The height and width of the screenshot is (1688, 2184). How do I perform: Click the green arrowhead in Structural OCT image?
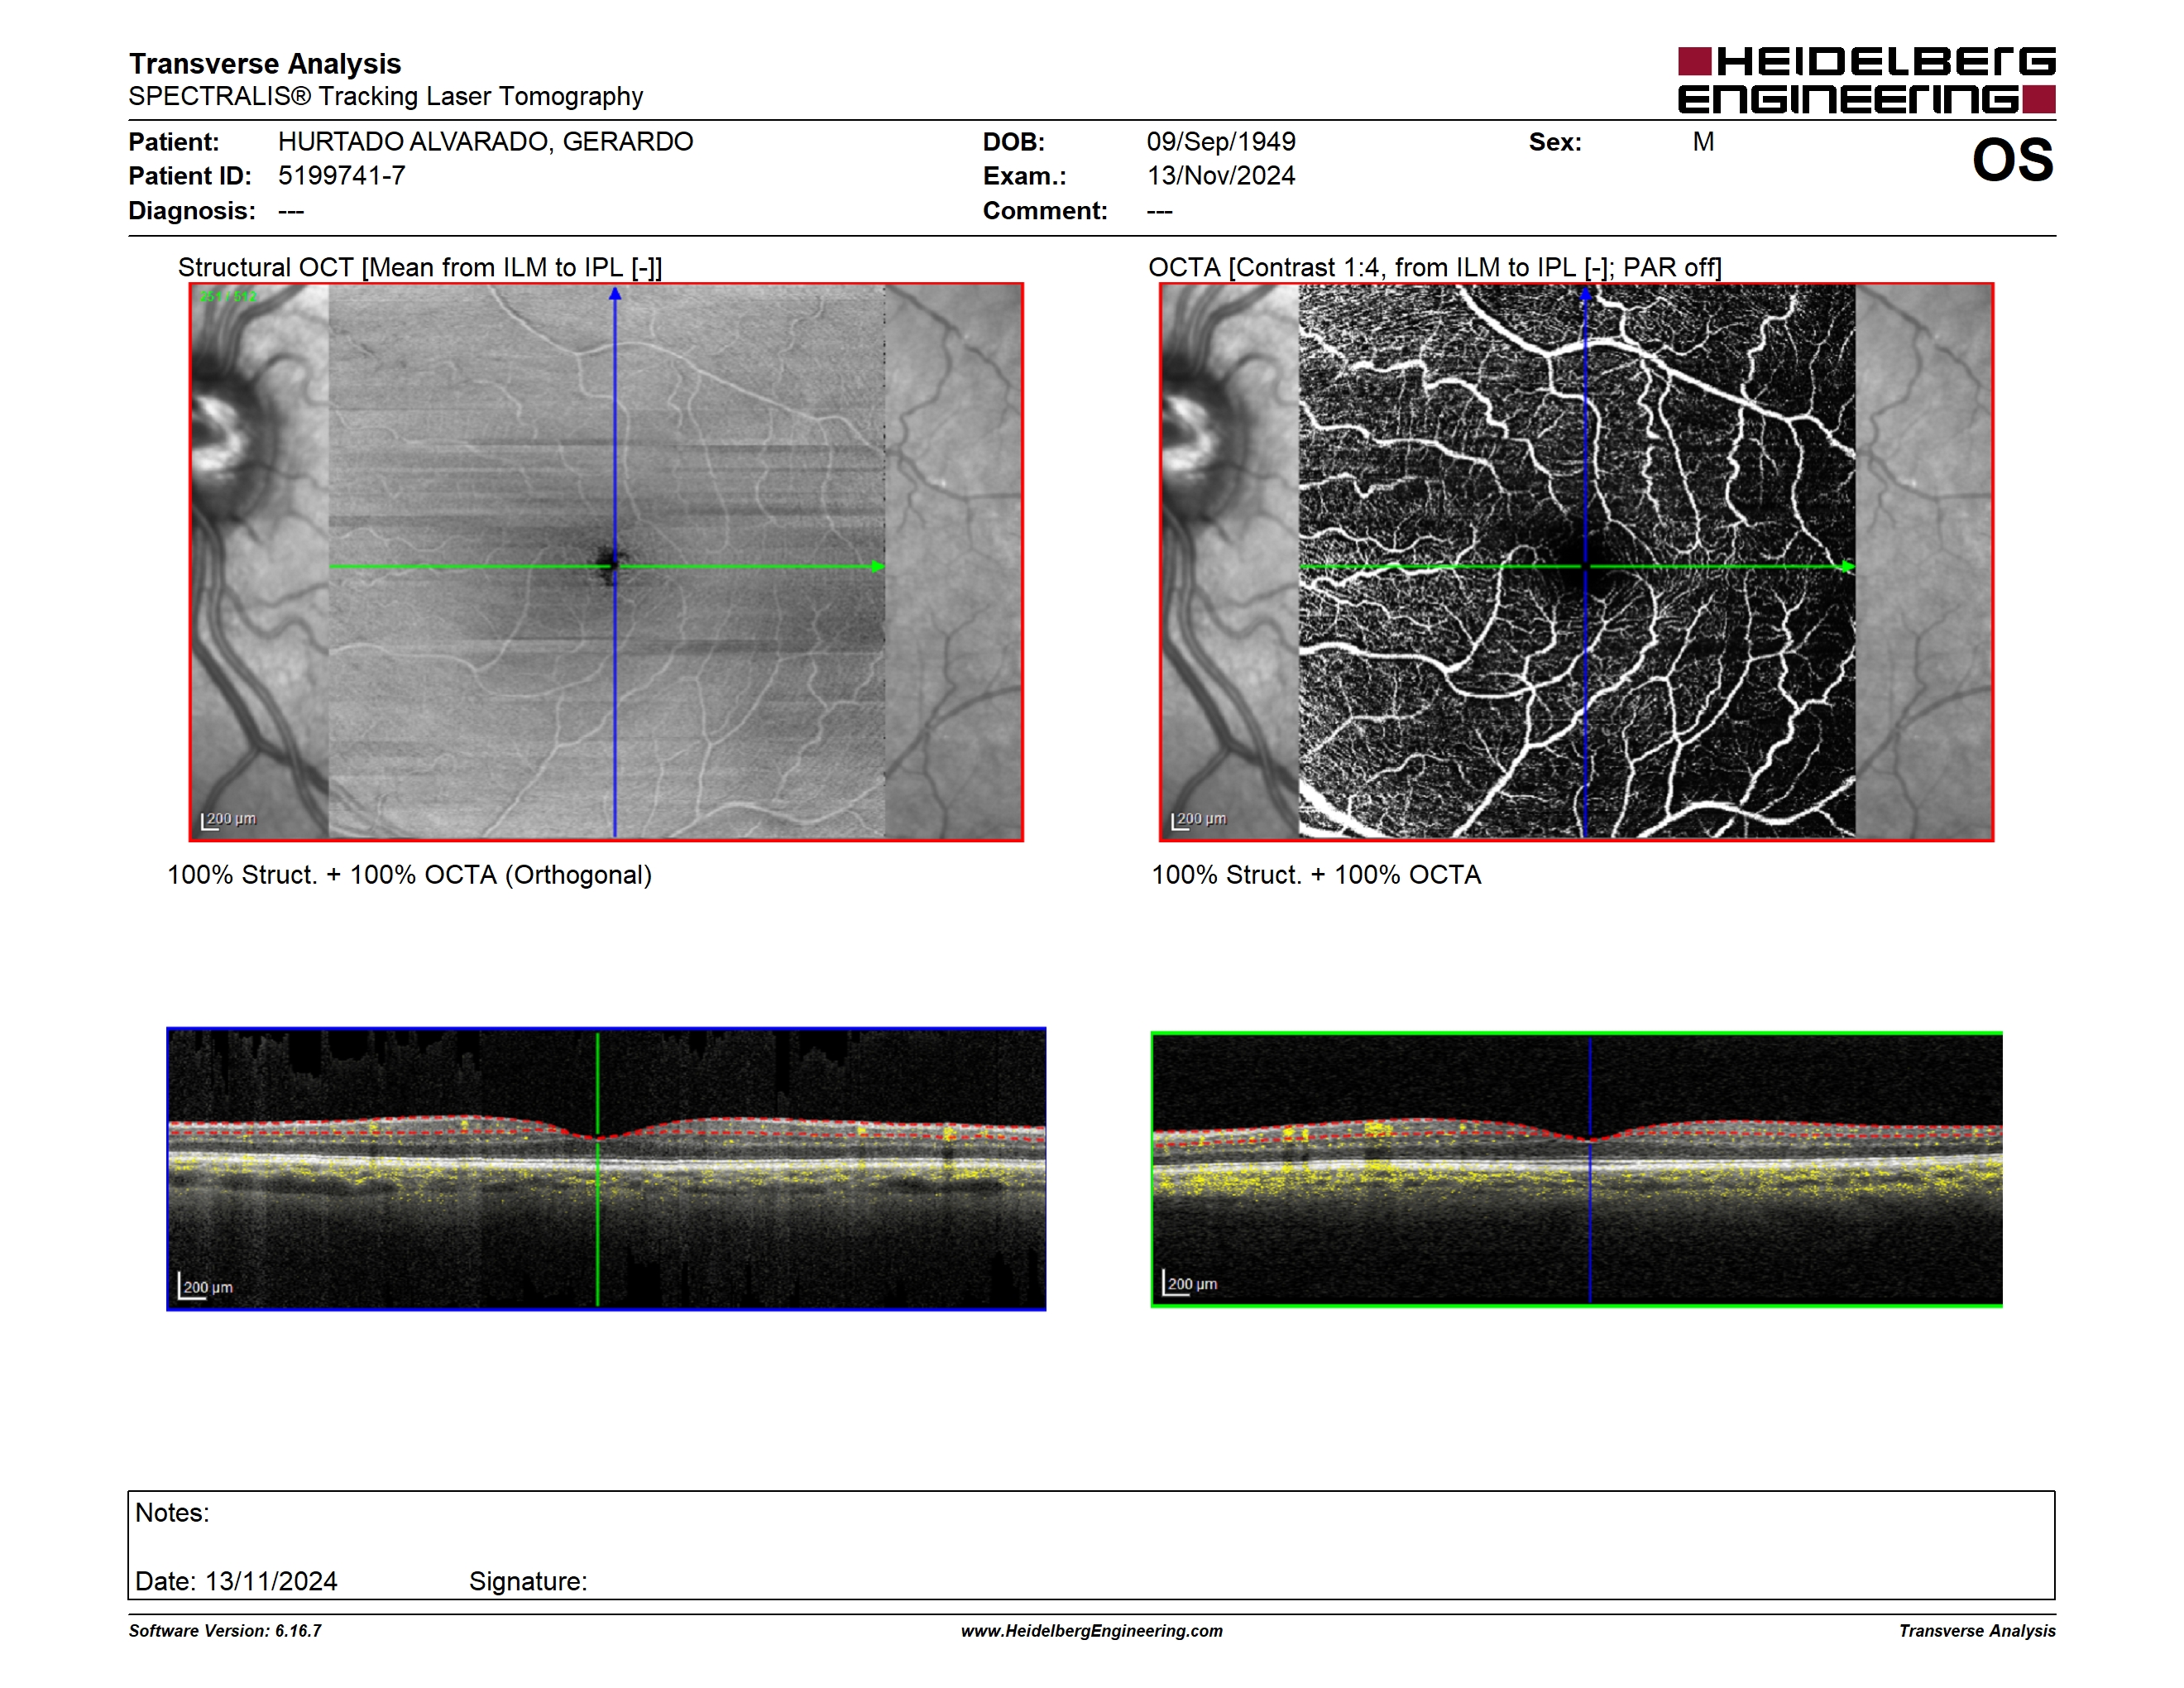[878, 567]
